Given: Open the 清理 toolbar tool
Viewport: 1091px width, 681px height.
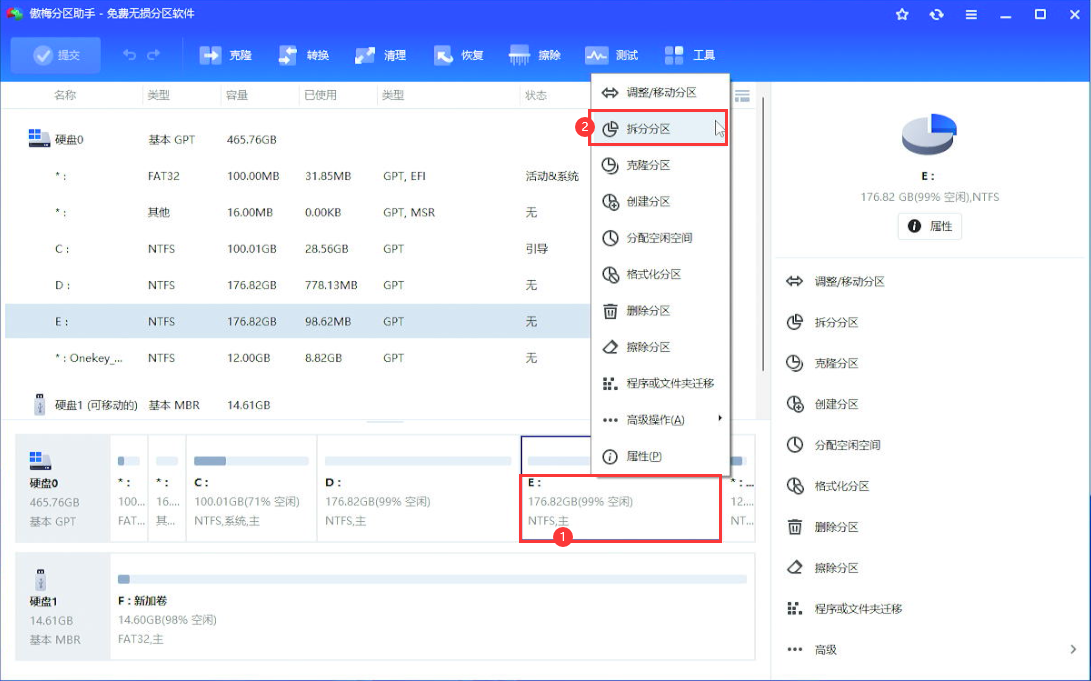Looking at the screenshot, I should 381,55.
